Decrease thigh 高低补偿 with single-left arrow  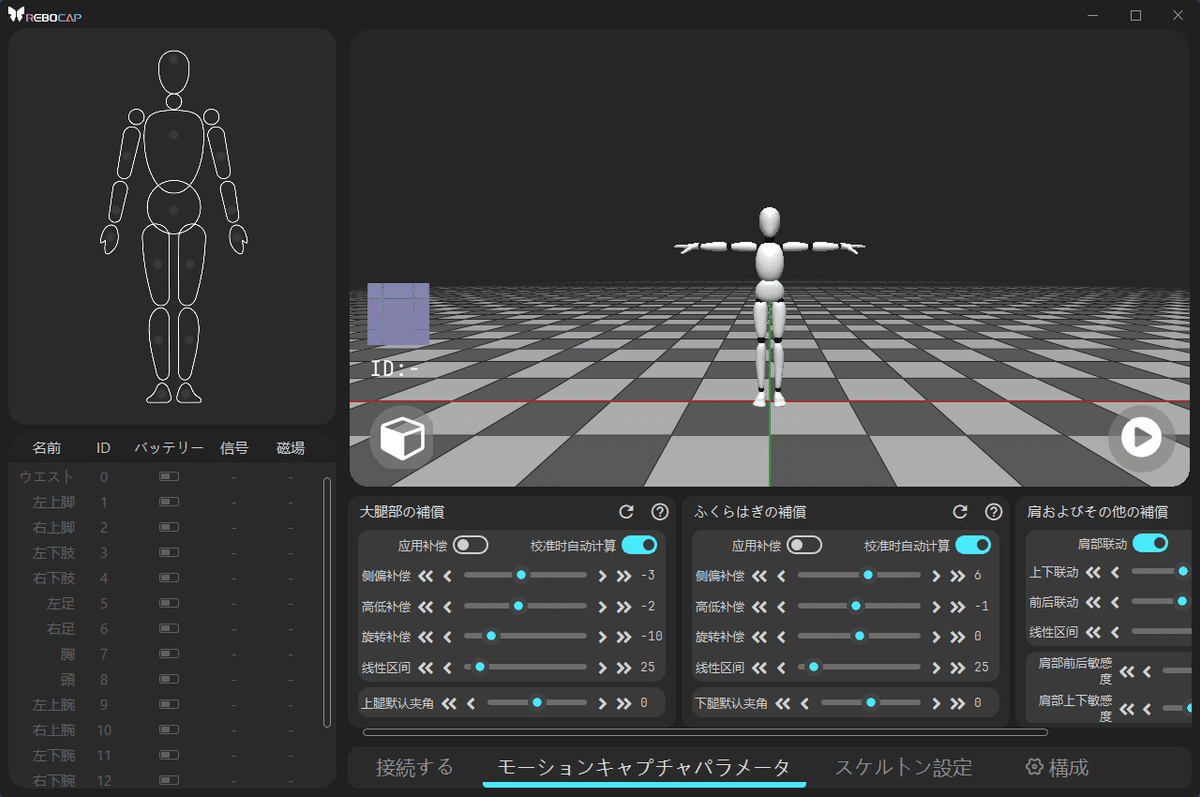tap(448, 606)
